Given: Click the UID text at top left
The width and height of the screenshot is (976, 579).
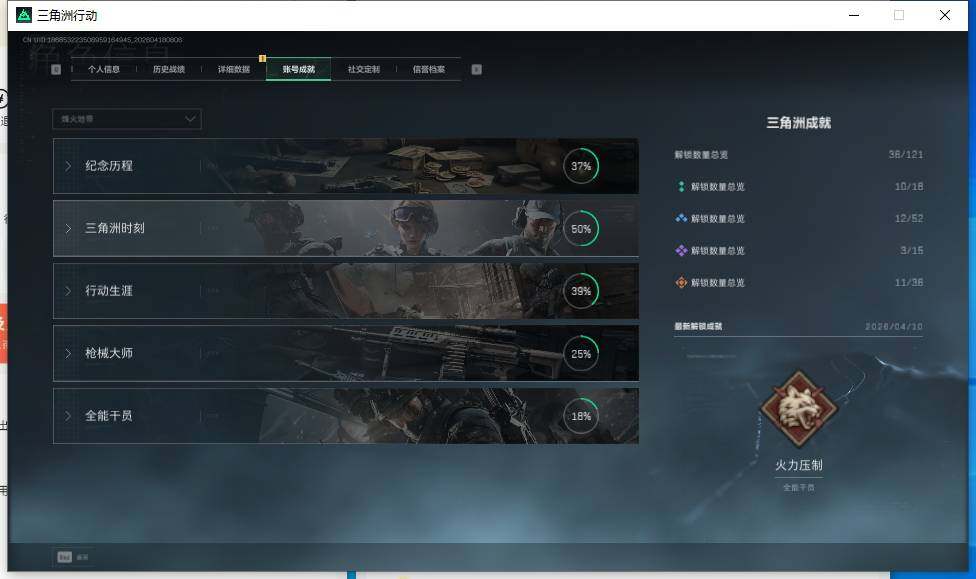Looking at the screenshot, I should 102,40.
